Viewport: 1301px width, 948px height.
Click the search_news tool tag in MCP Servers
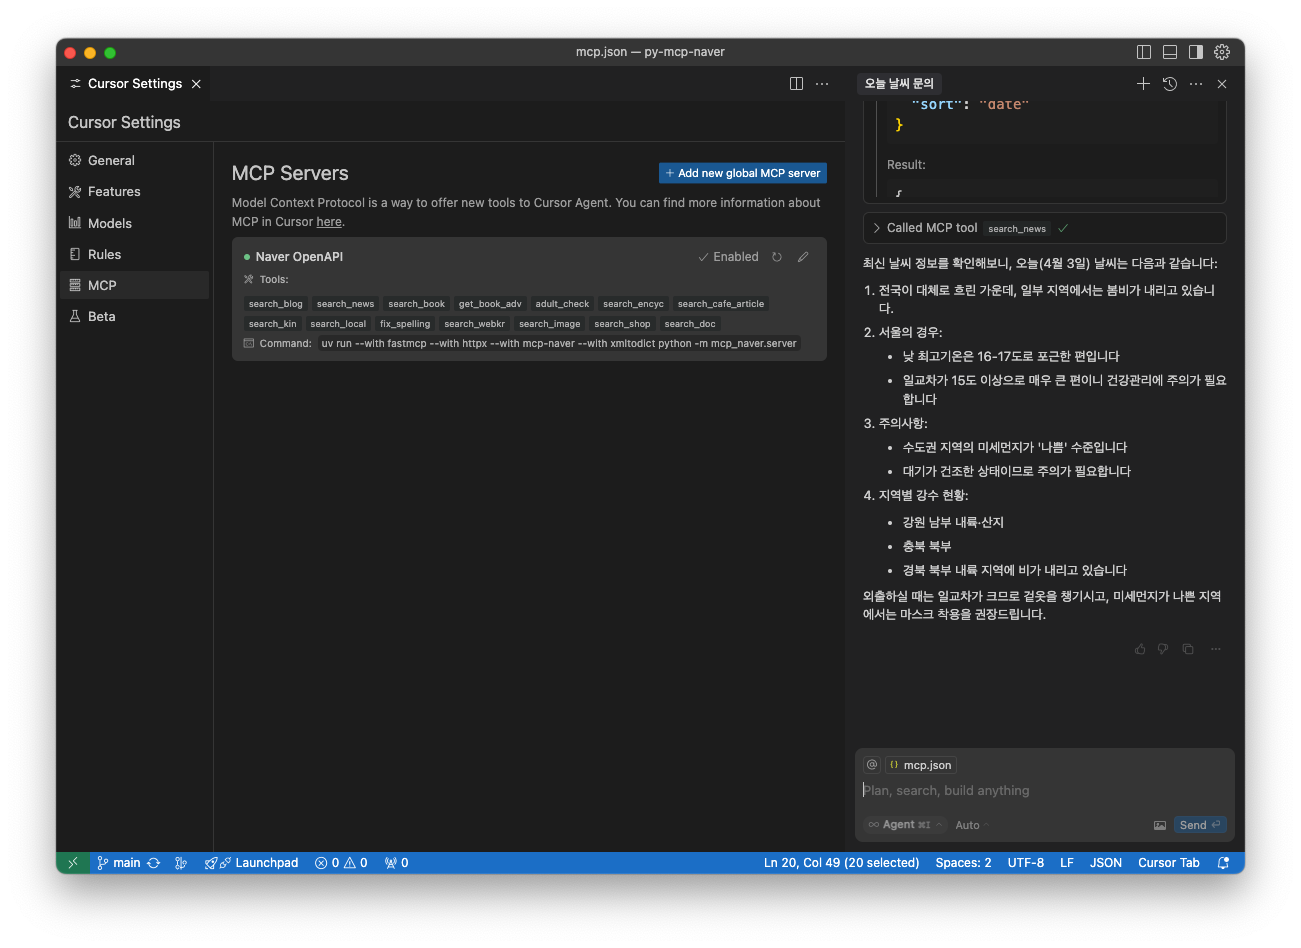(345, 304)
